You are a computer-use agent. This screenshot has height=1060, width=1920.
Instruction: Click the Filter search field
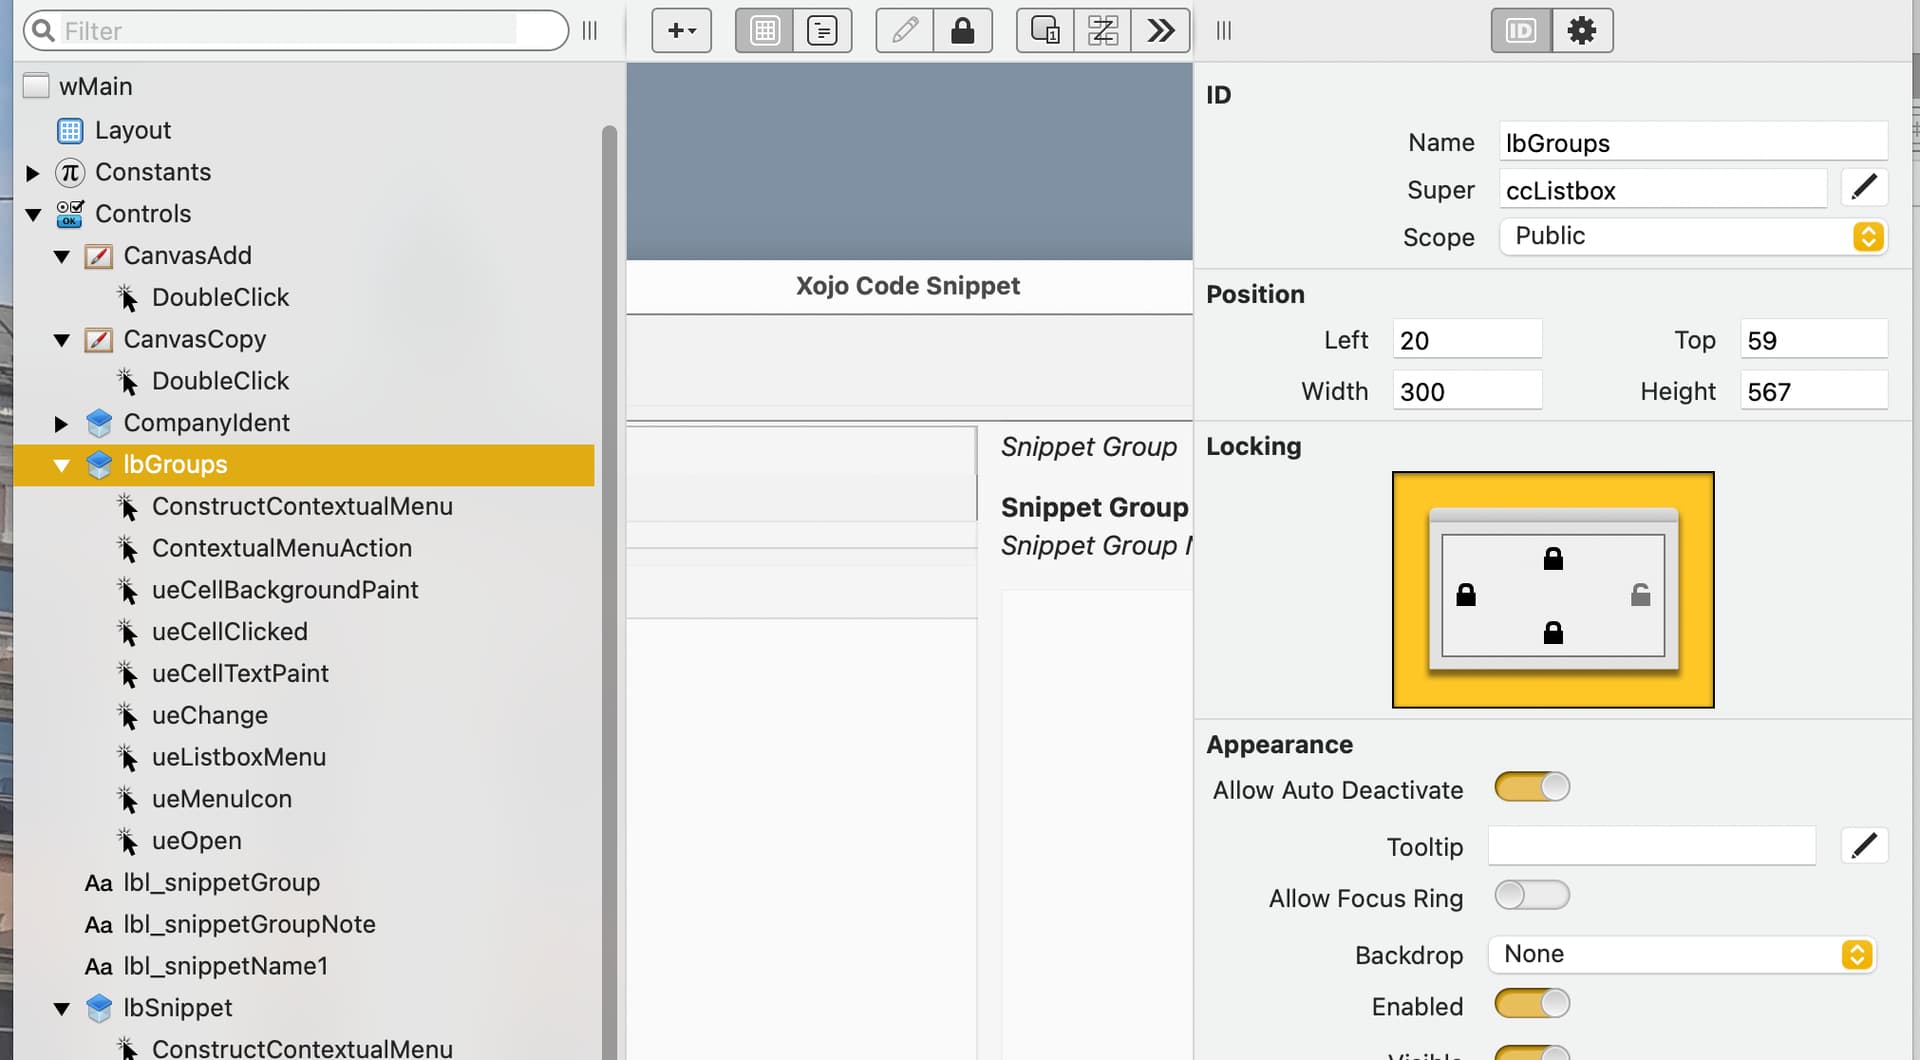pos(290,31)
